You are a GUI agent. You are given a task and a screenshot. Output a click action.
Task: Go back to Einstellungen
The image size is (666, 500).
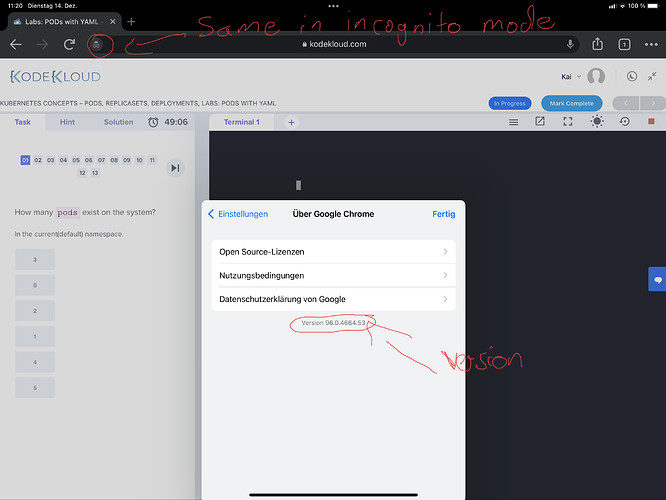pyautogui.click(x=238, y=214)
